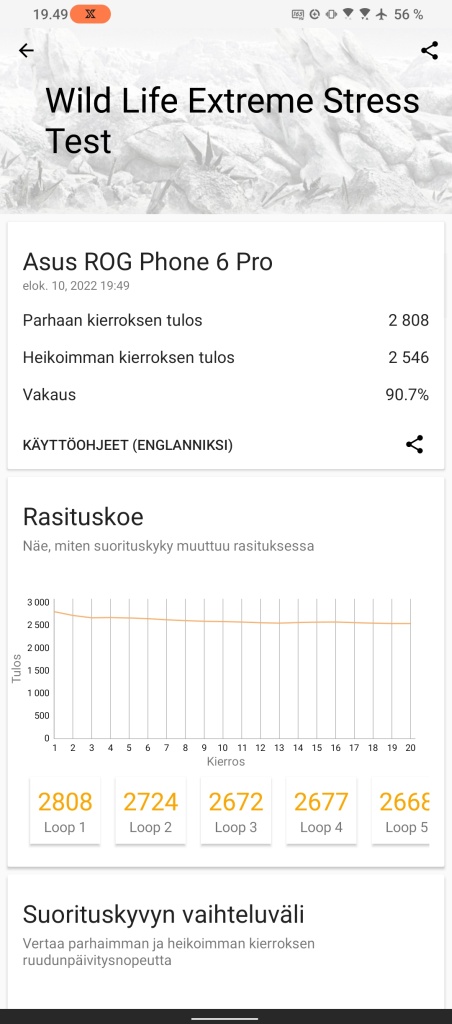Tap the Parhaan kierroksen tulos row
This screenshot has height=1024, width=452.
(226, 320)
